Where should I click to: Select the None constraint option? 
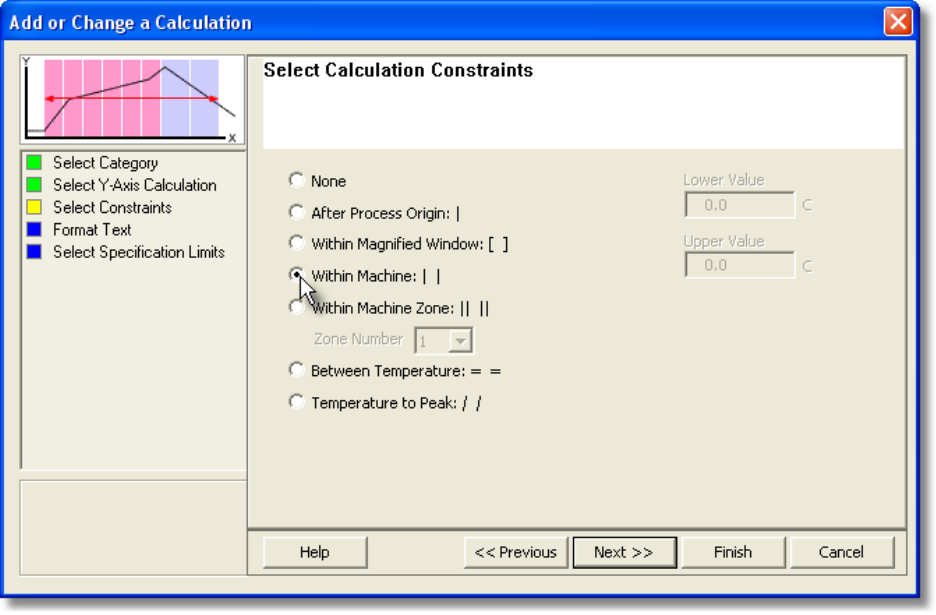tap(297, 180)
